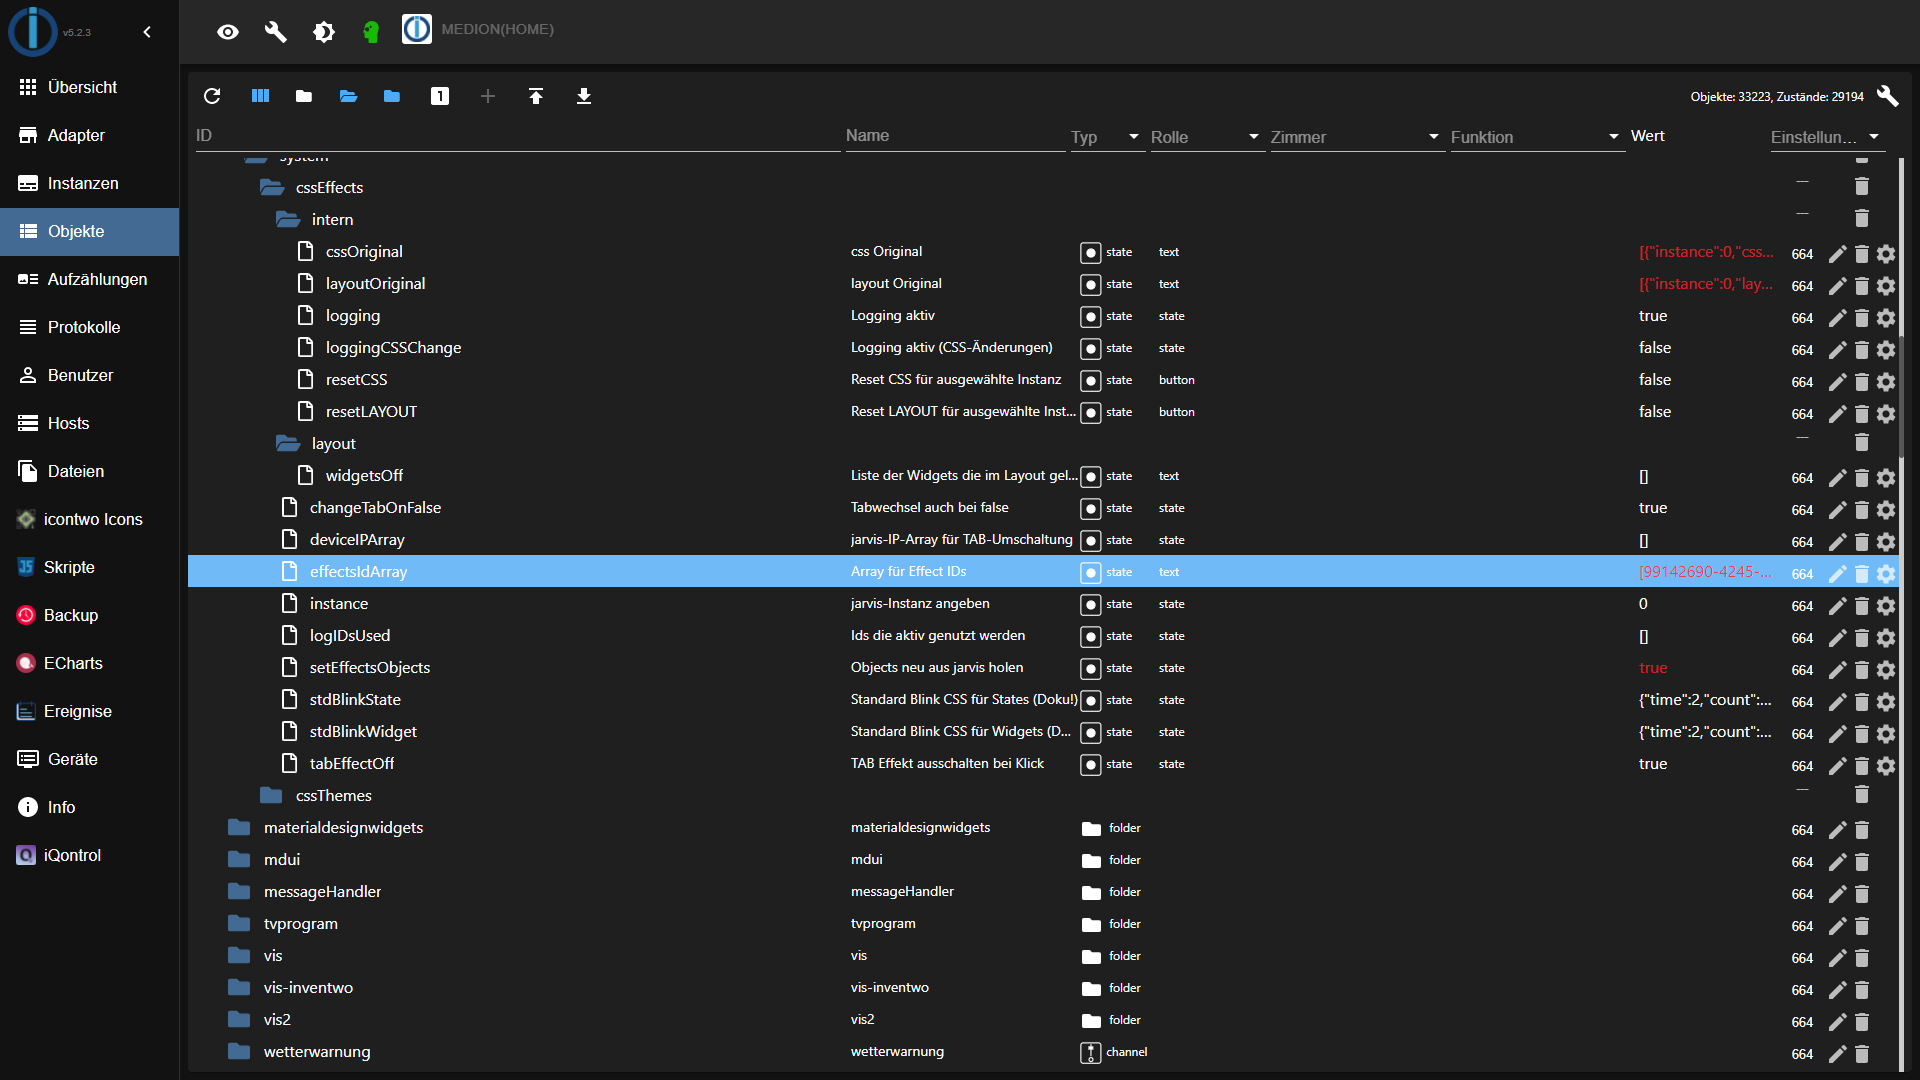Open system settings wrench in top bar

pyautogui.click(x=276, y=32)
